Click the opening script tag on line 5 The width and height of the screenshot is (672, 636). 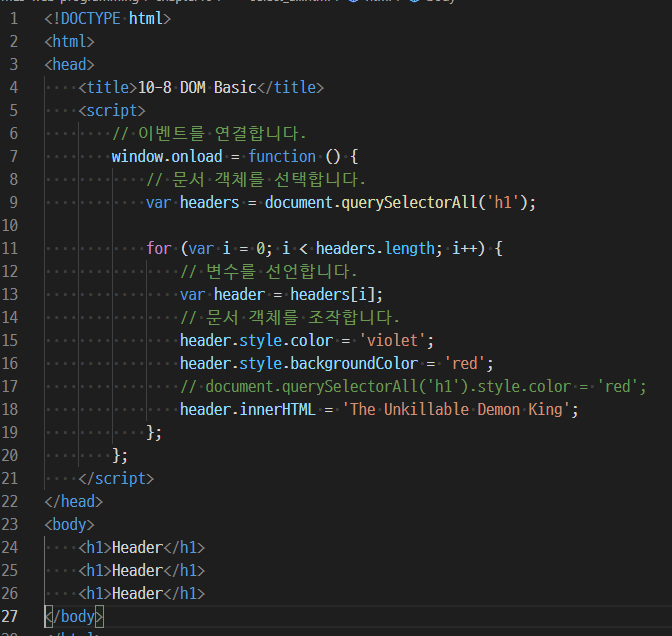pos(111,111)
